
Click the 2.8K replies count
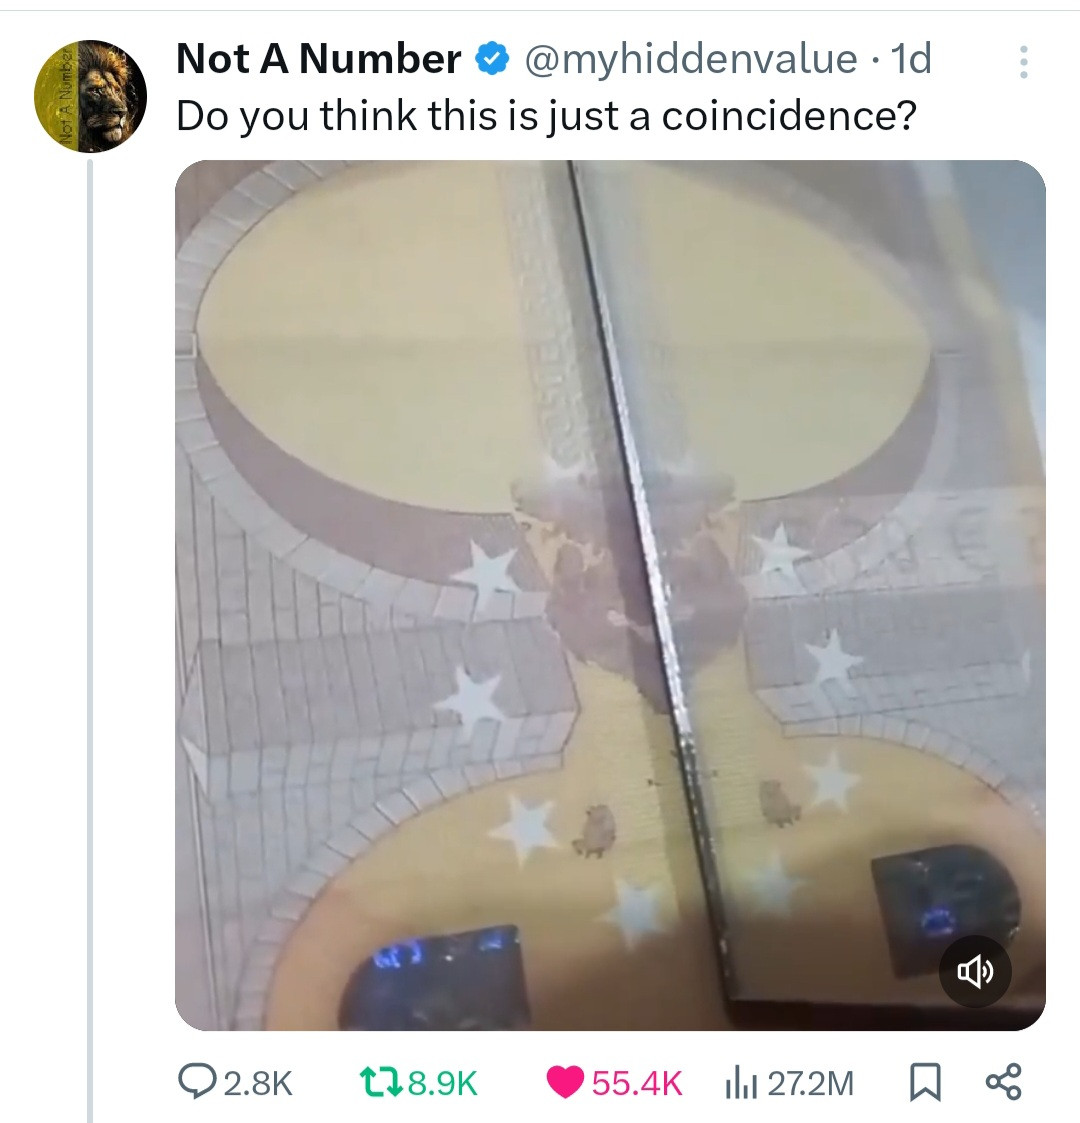(258, 1082)
